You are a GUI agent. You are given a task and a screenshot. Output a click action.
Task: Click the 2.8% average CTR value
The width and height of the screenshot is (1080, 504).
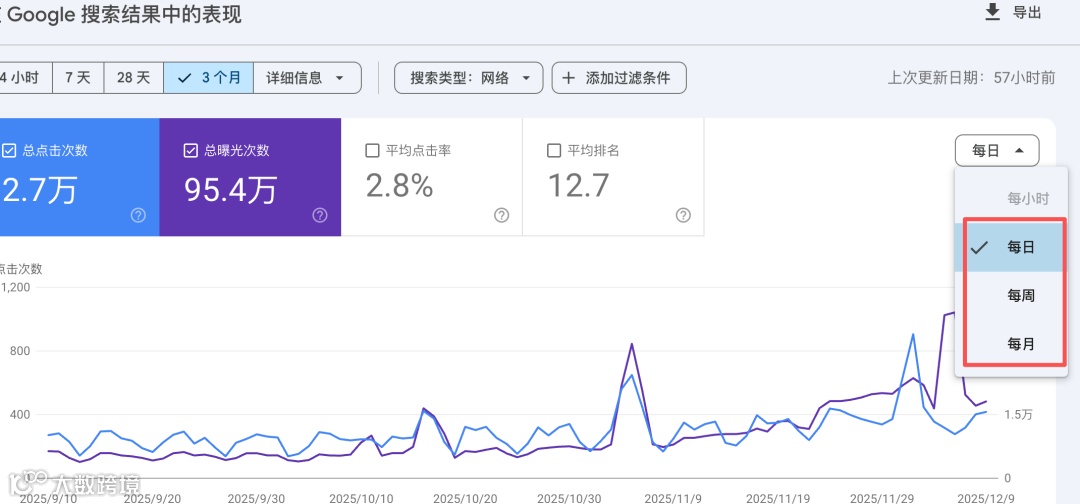[399, 186]
